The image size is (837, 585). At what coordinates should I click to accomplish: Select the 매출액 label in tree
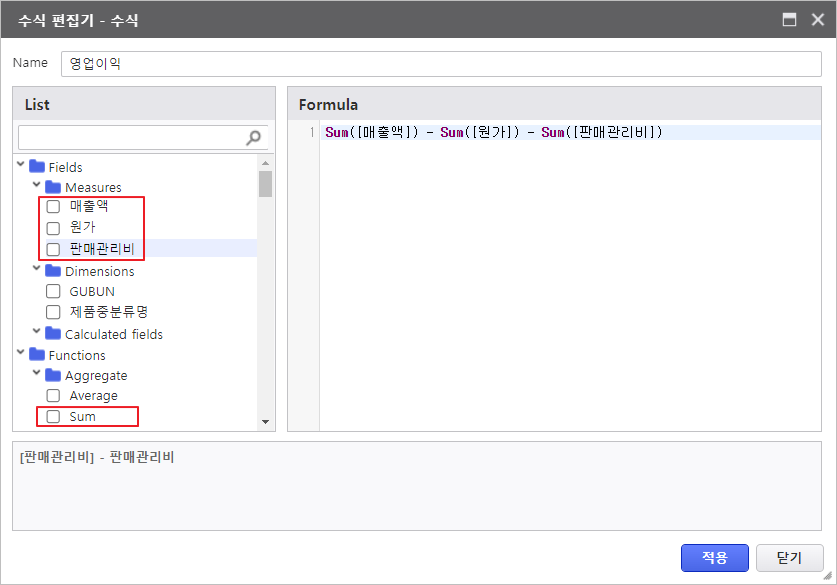click(89, 206)
